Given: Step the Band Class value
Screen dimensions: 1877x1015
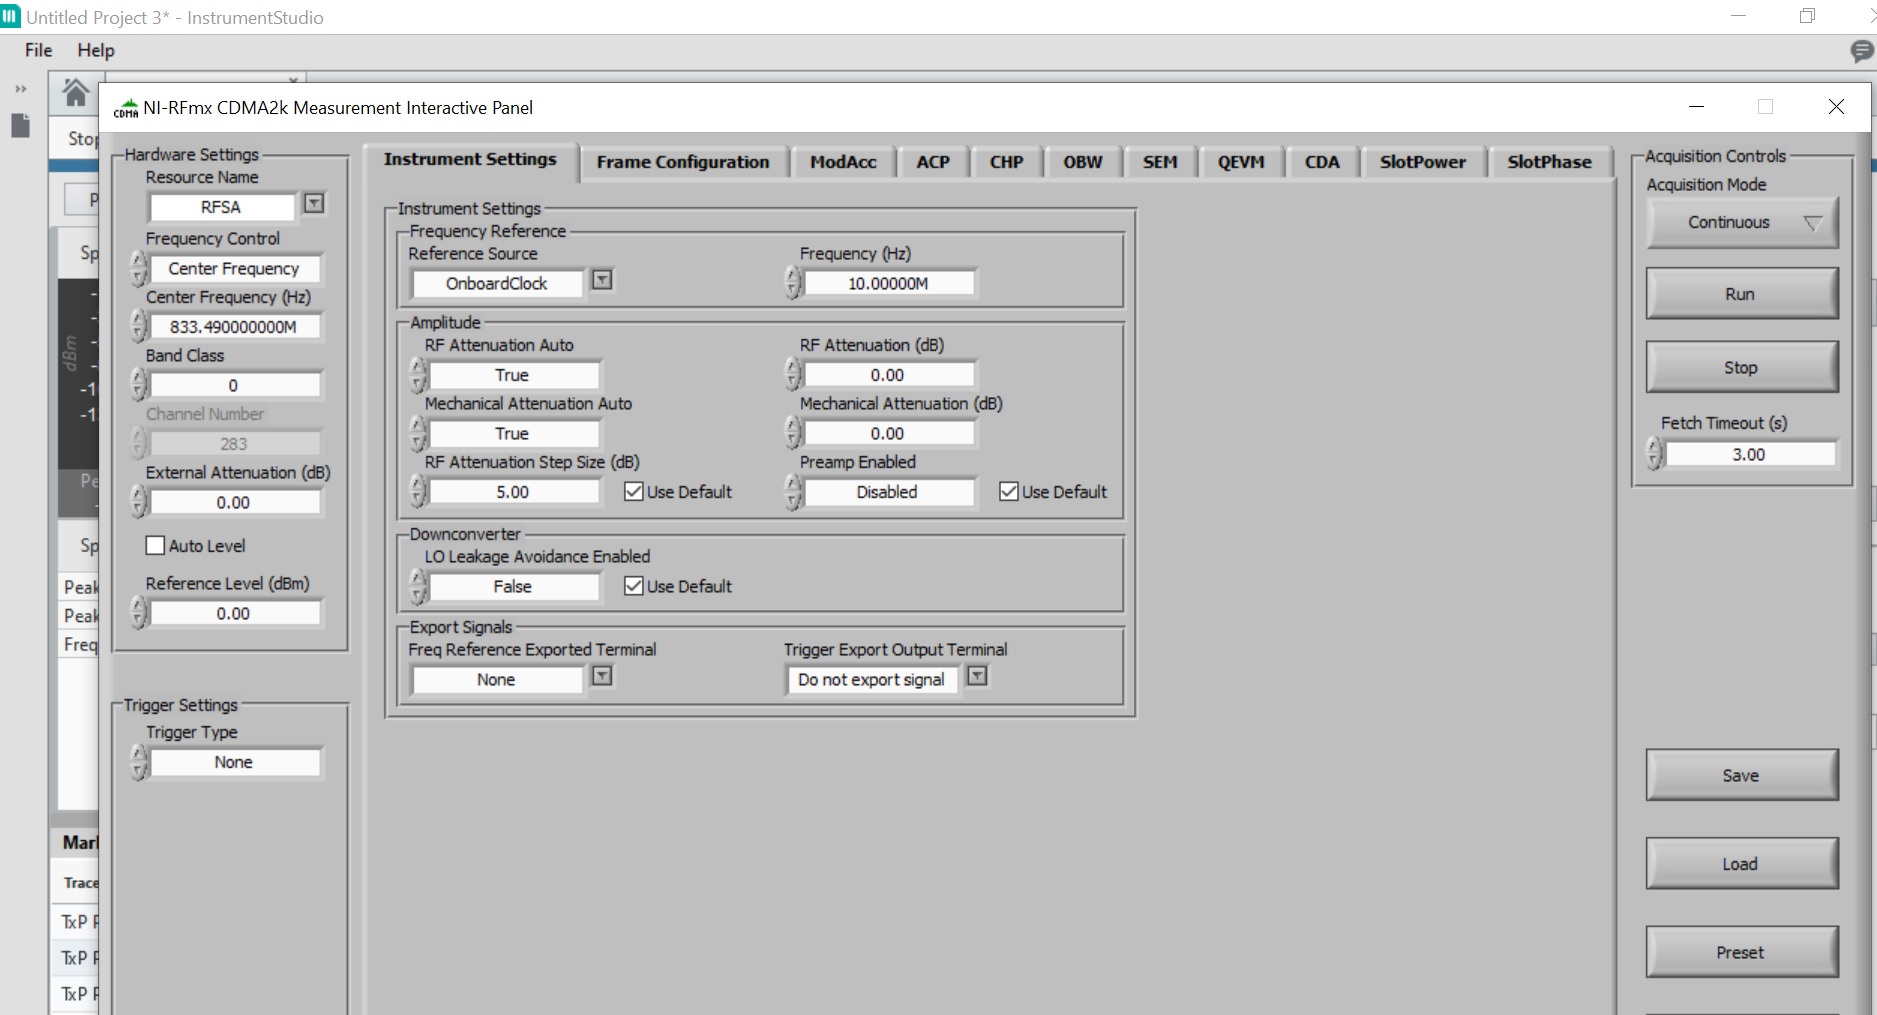Looking at the screenshot, I should point(139,385).
